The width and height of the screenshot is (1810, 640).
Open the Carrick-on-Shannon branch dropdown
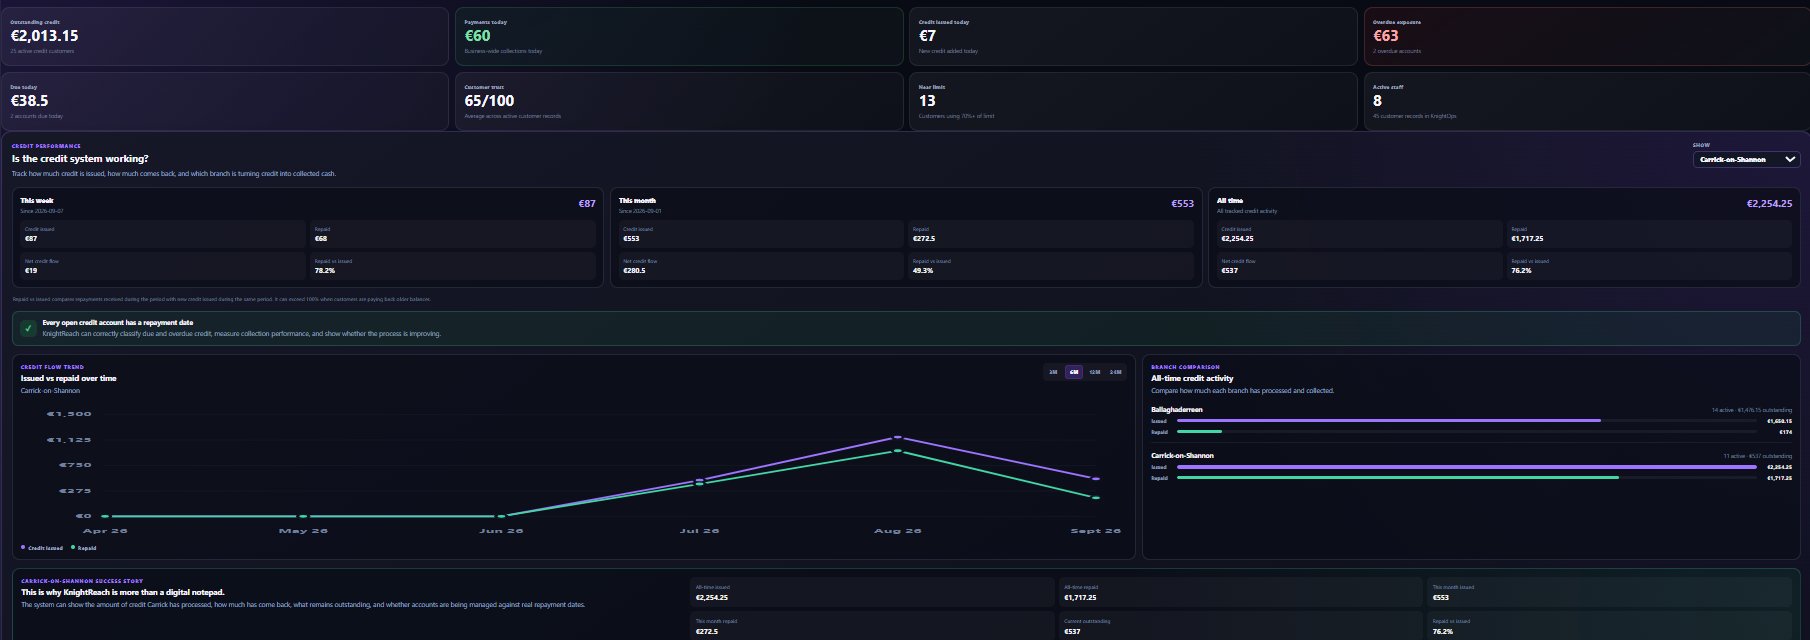pyautogui.click(x=1746, y=159)
